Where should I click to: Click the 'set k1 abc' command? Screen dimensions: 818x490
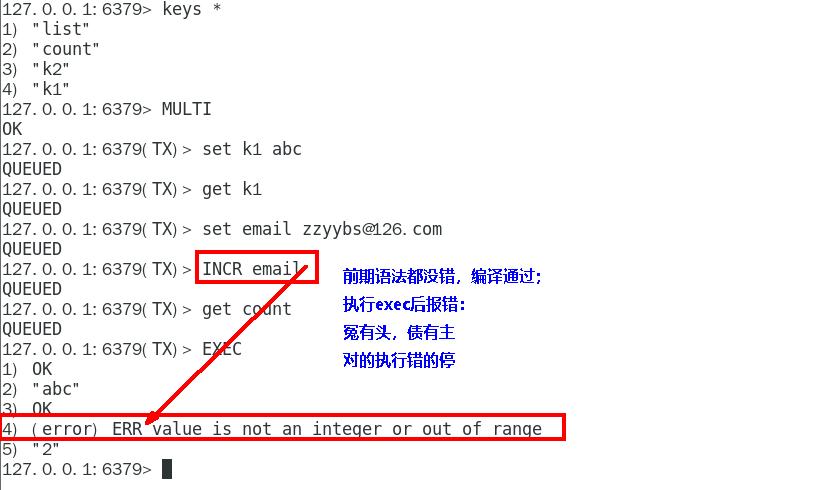point(251,149)
